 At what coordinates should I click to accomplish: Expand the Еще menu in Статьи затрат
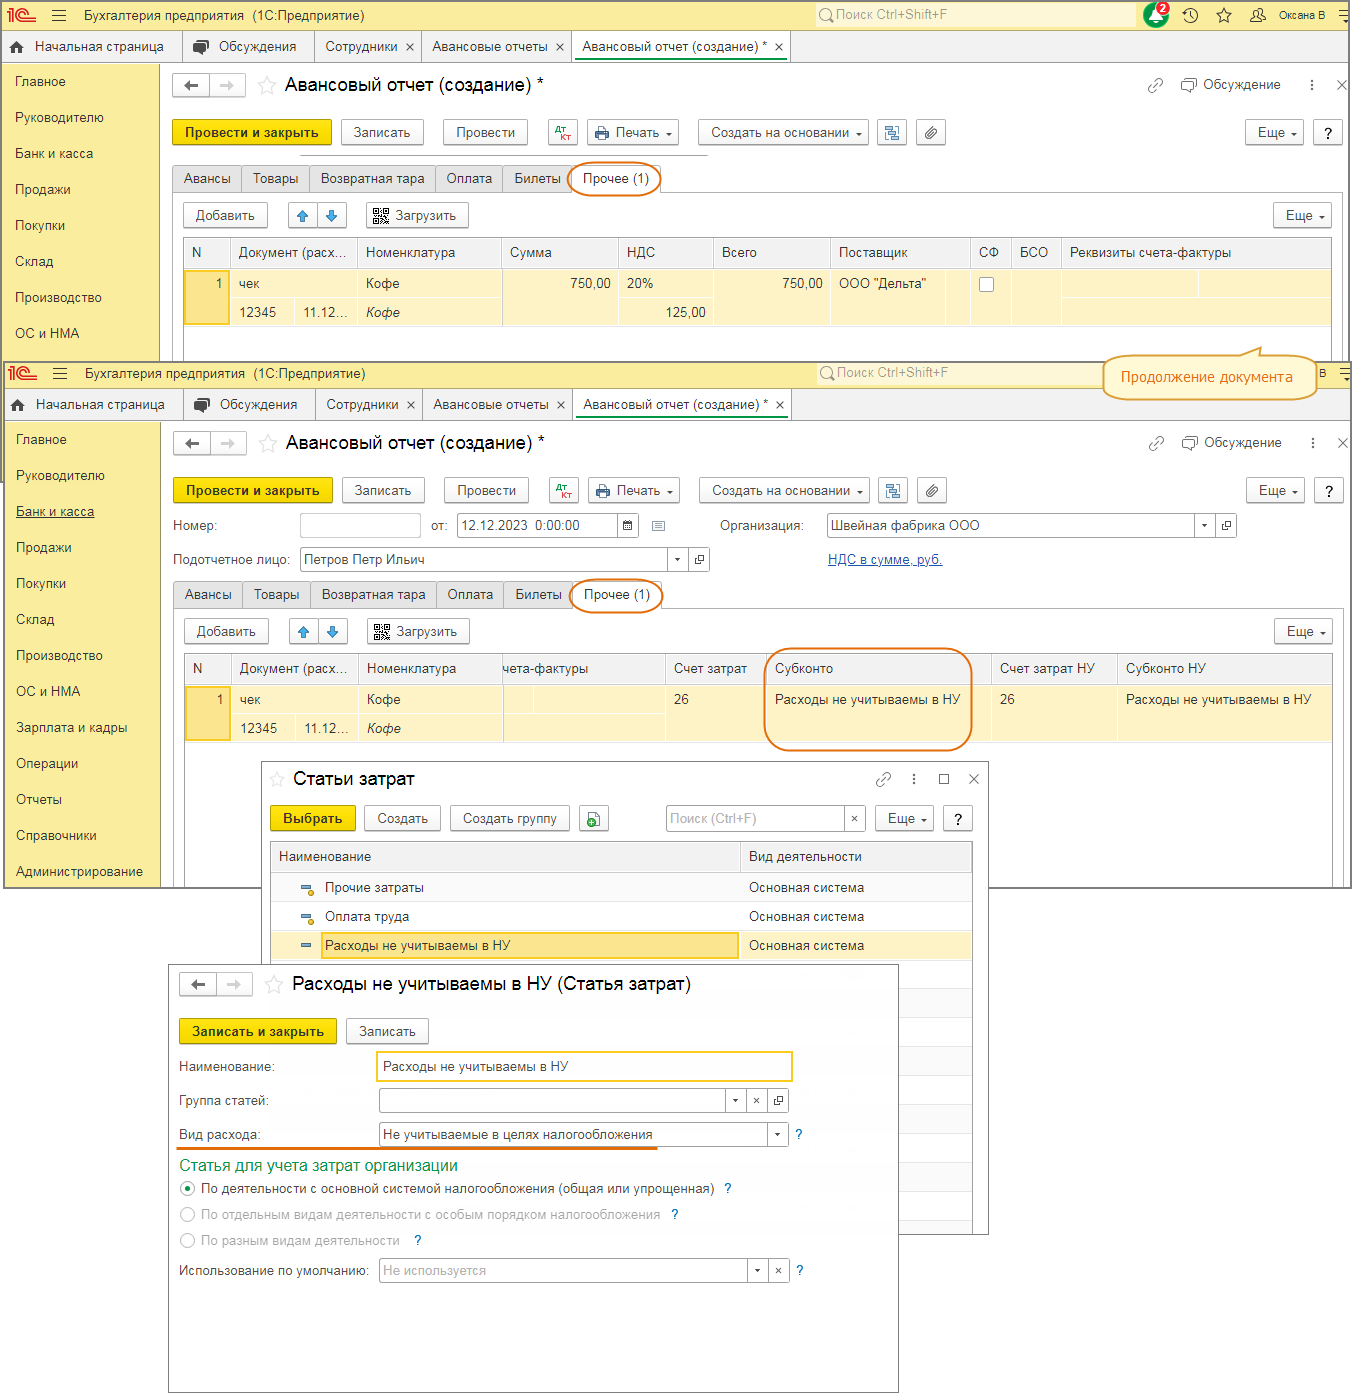[905, 819]
